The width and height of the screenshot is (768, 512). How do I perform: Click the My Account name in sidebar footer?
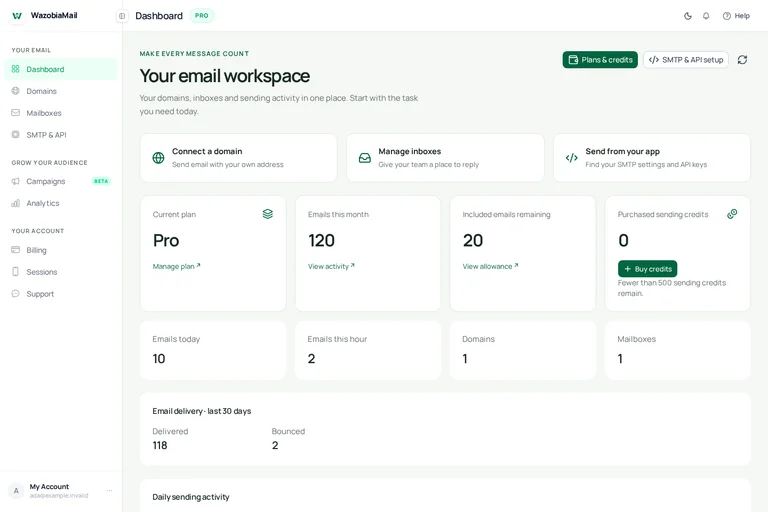coord(49,487)
